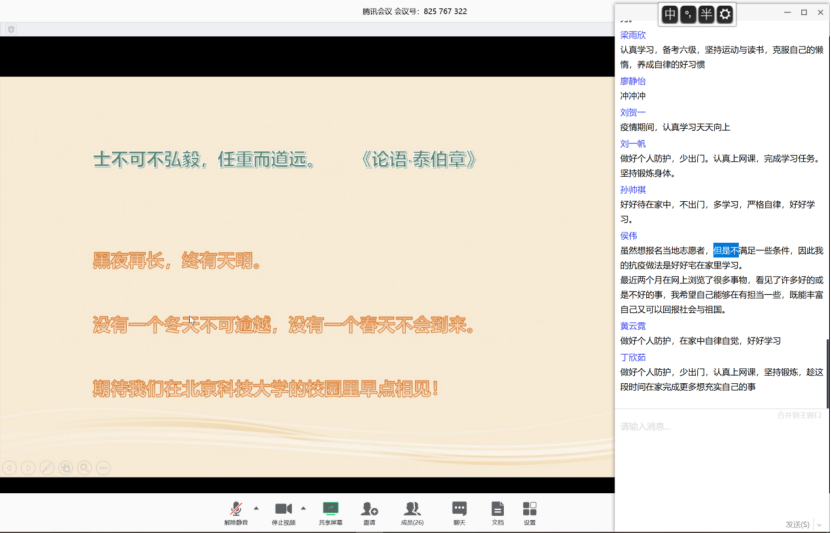Open the 文档 documents icon
Image resolution: width=831 pixels, height=533 pixels.
(497, 510)
